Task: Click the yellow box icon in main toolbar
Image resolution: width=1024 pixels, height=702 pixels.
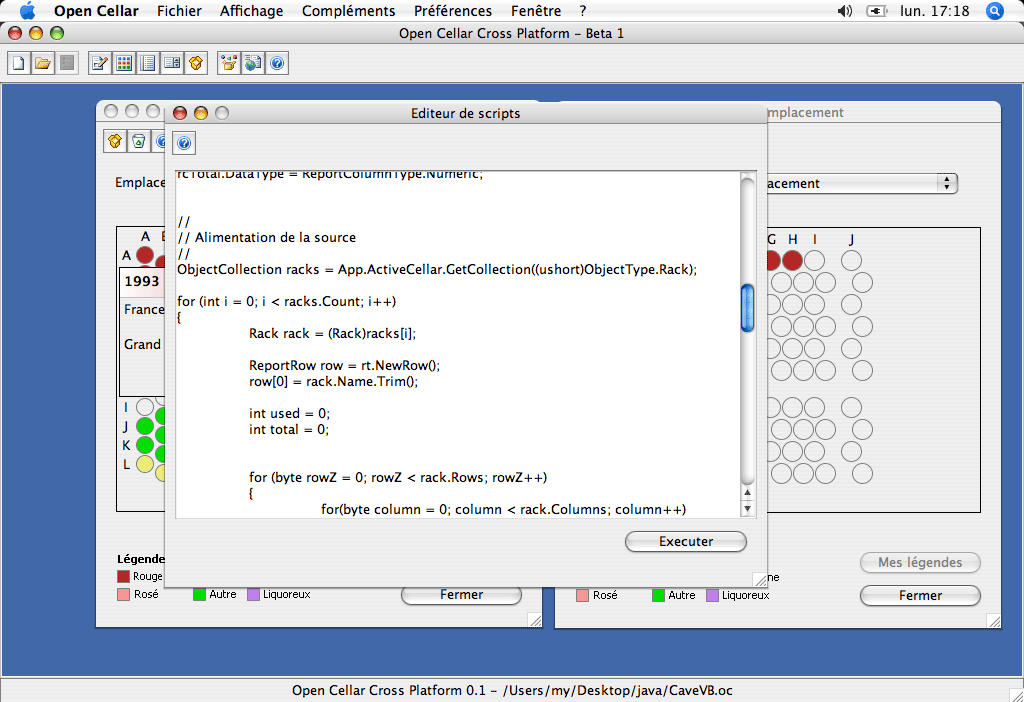Action: (196, 63)
